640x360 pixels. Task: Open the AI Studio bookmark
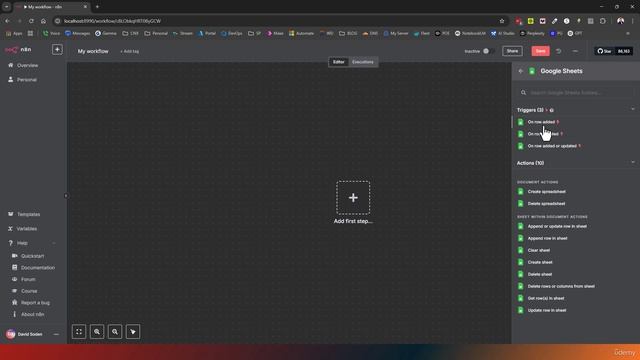pyautogui.click(x=502, y=33)
